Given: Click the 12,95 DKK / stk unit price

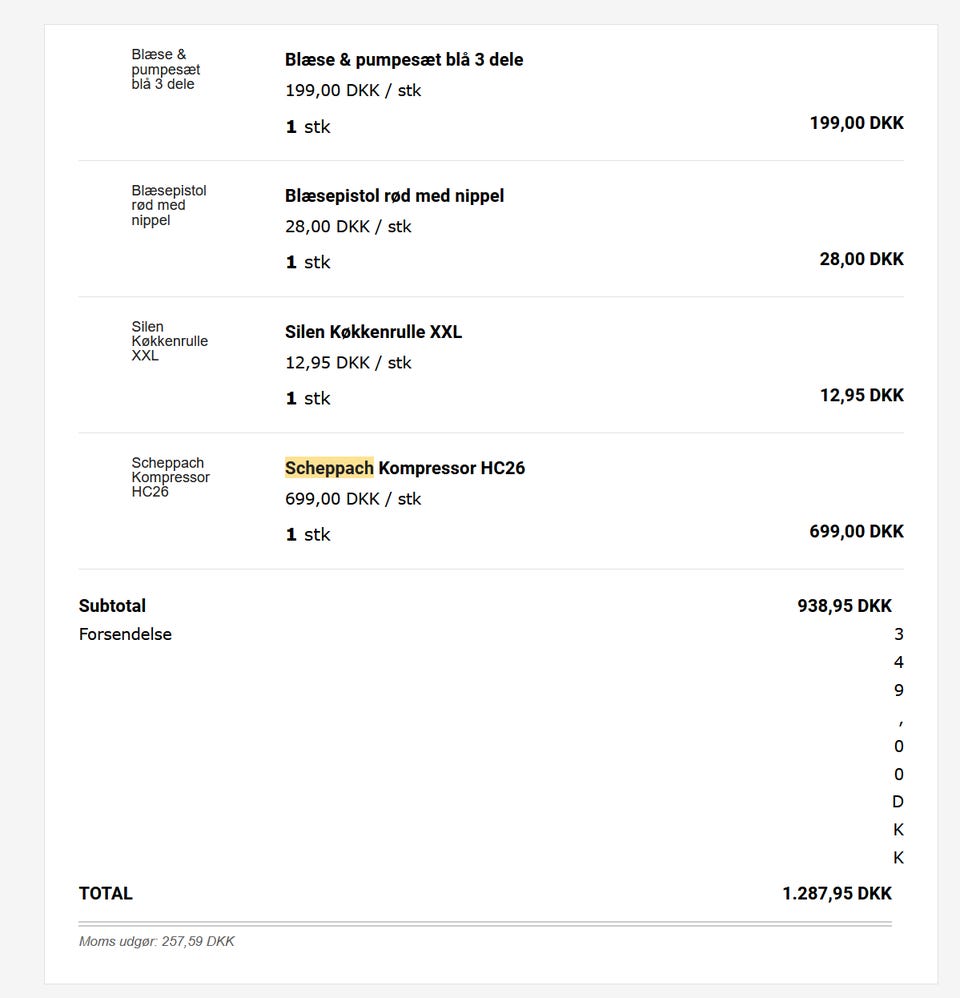Looking at the screenshot, I should [348, 363].
